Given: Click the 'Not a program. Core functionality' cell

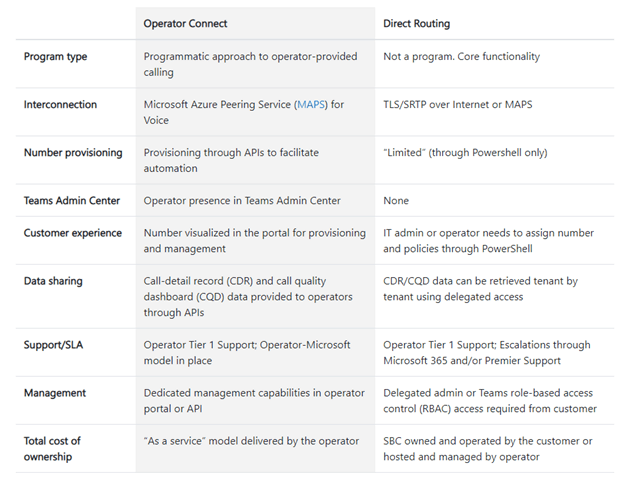Looking at the screenshot, I should (x=461, y=56).
